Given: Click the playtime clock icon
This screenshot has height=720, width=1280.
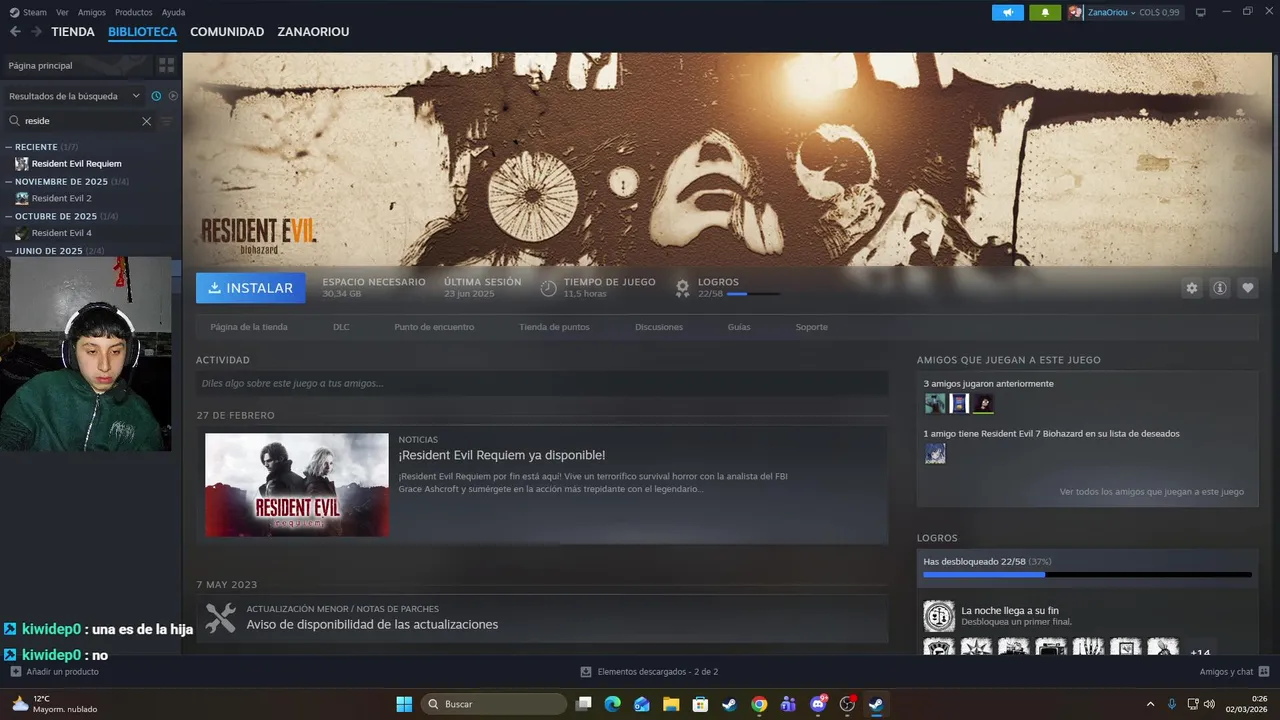Looking at the screenshot, I should 548,288.
